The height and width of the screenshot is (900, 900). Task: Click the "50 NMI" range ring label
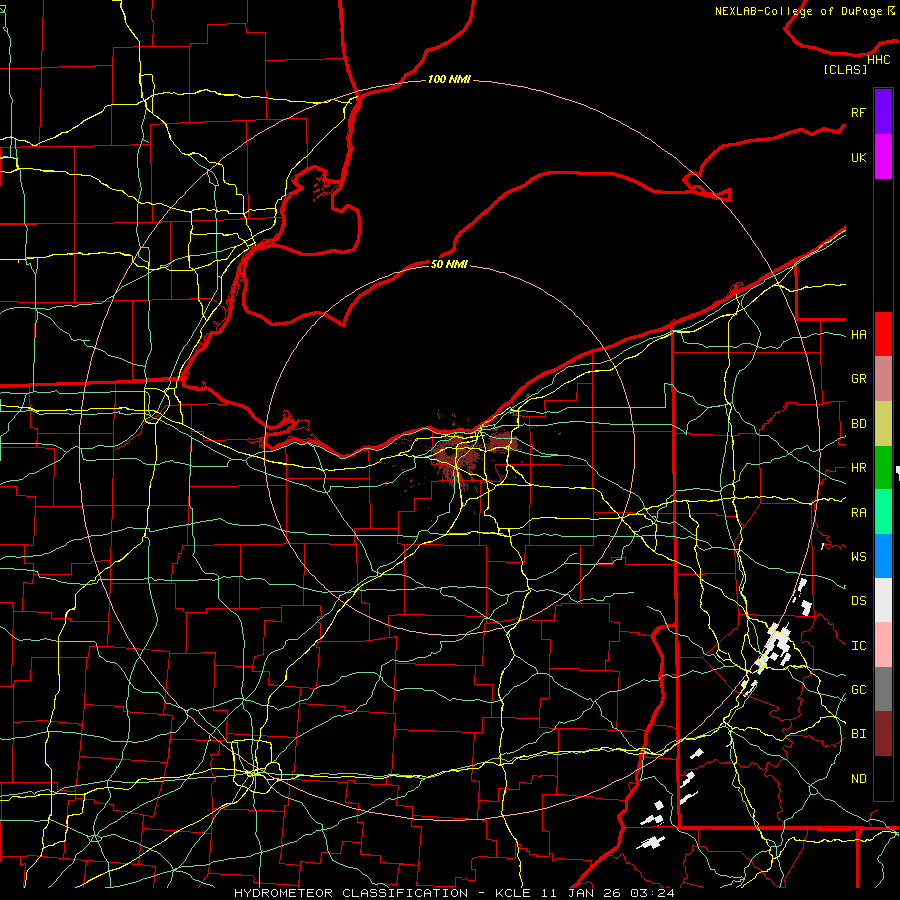[x=449, y=264]
